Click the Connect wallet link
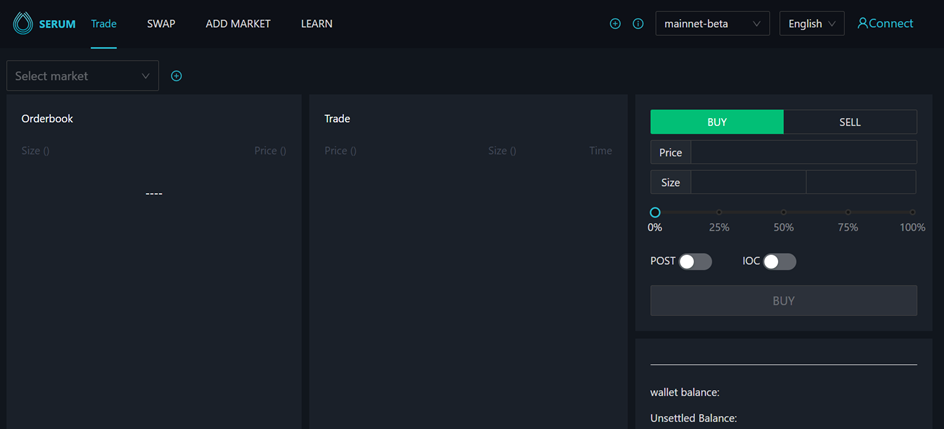 pyautogui.click(x=885, y=23)
